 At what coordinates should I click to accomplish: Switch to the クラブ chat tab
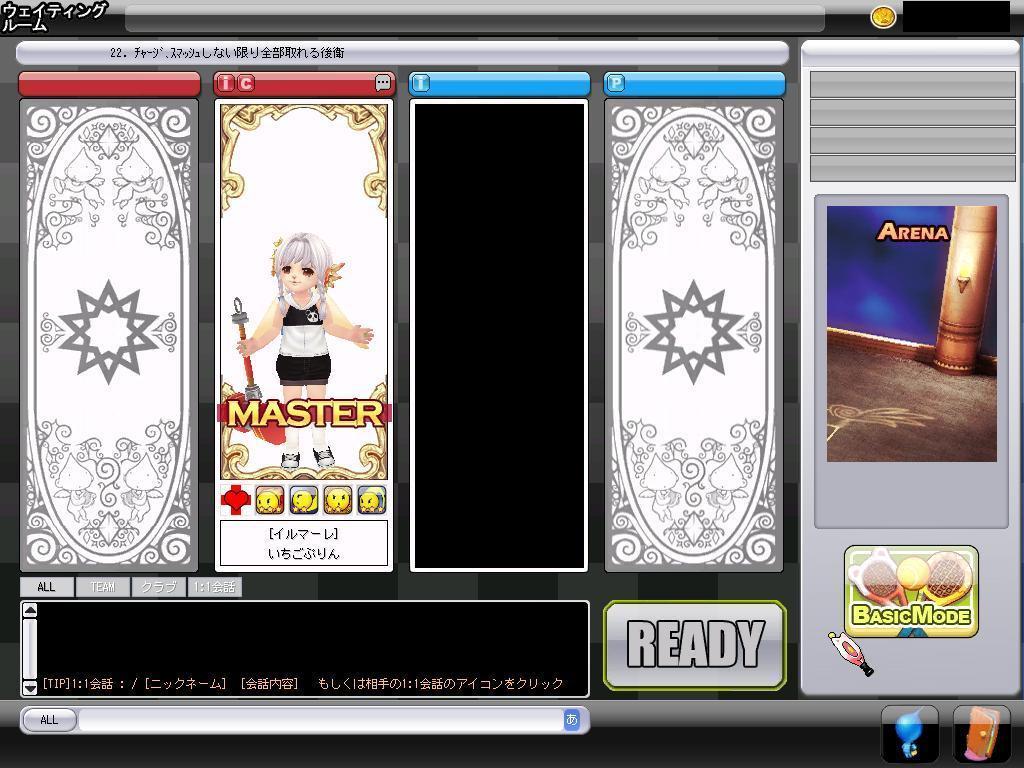(x=158, y=587)
